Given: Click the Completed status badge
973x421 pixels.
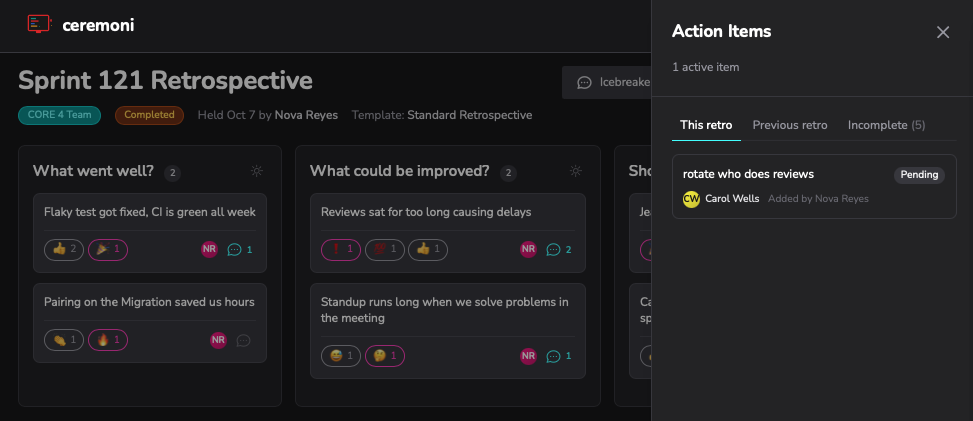Looking at the screenshot, I should [x=149, y=115].
